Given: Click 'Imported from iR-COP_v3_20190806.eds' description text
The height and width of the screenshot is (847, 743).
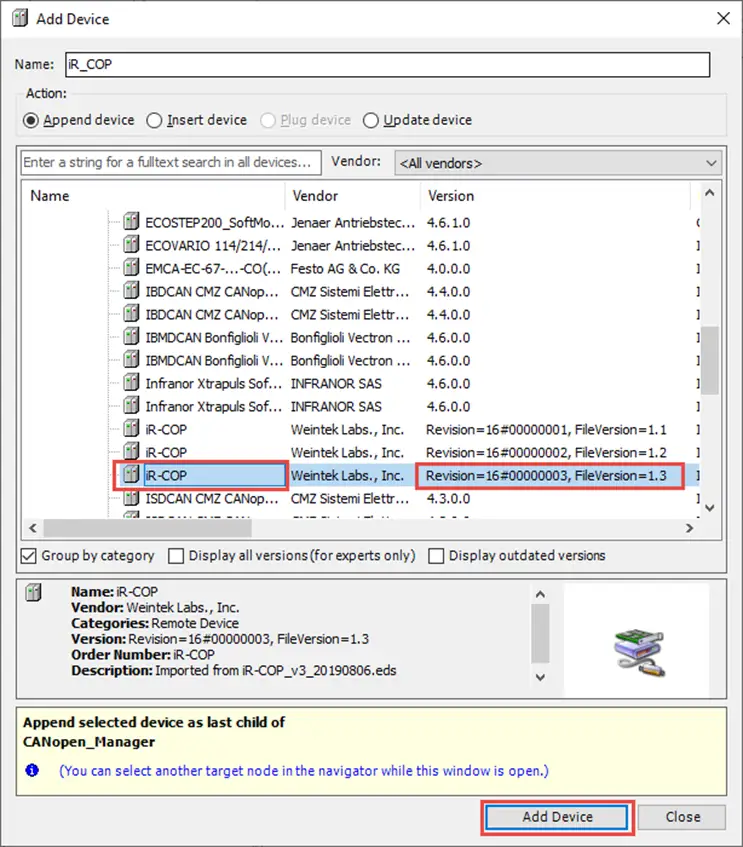Looking at the screenshot, I should (276, 670).
